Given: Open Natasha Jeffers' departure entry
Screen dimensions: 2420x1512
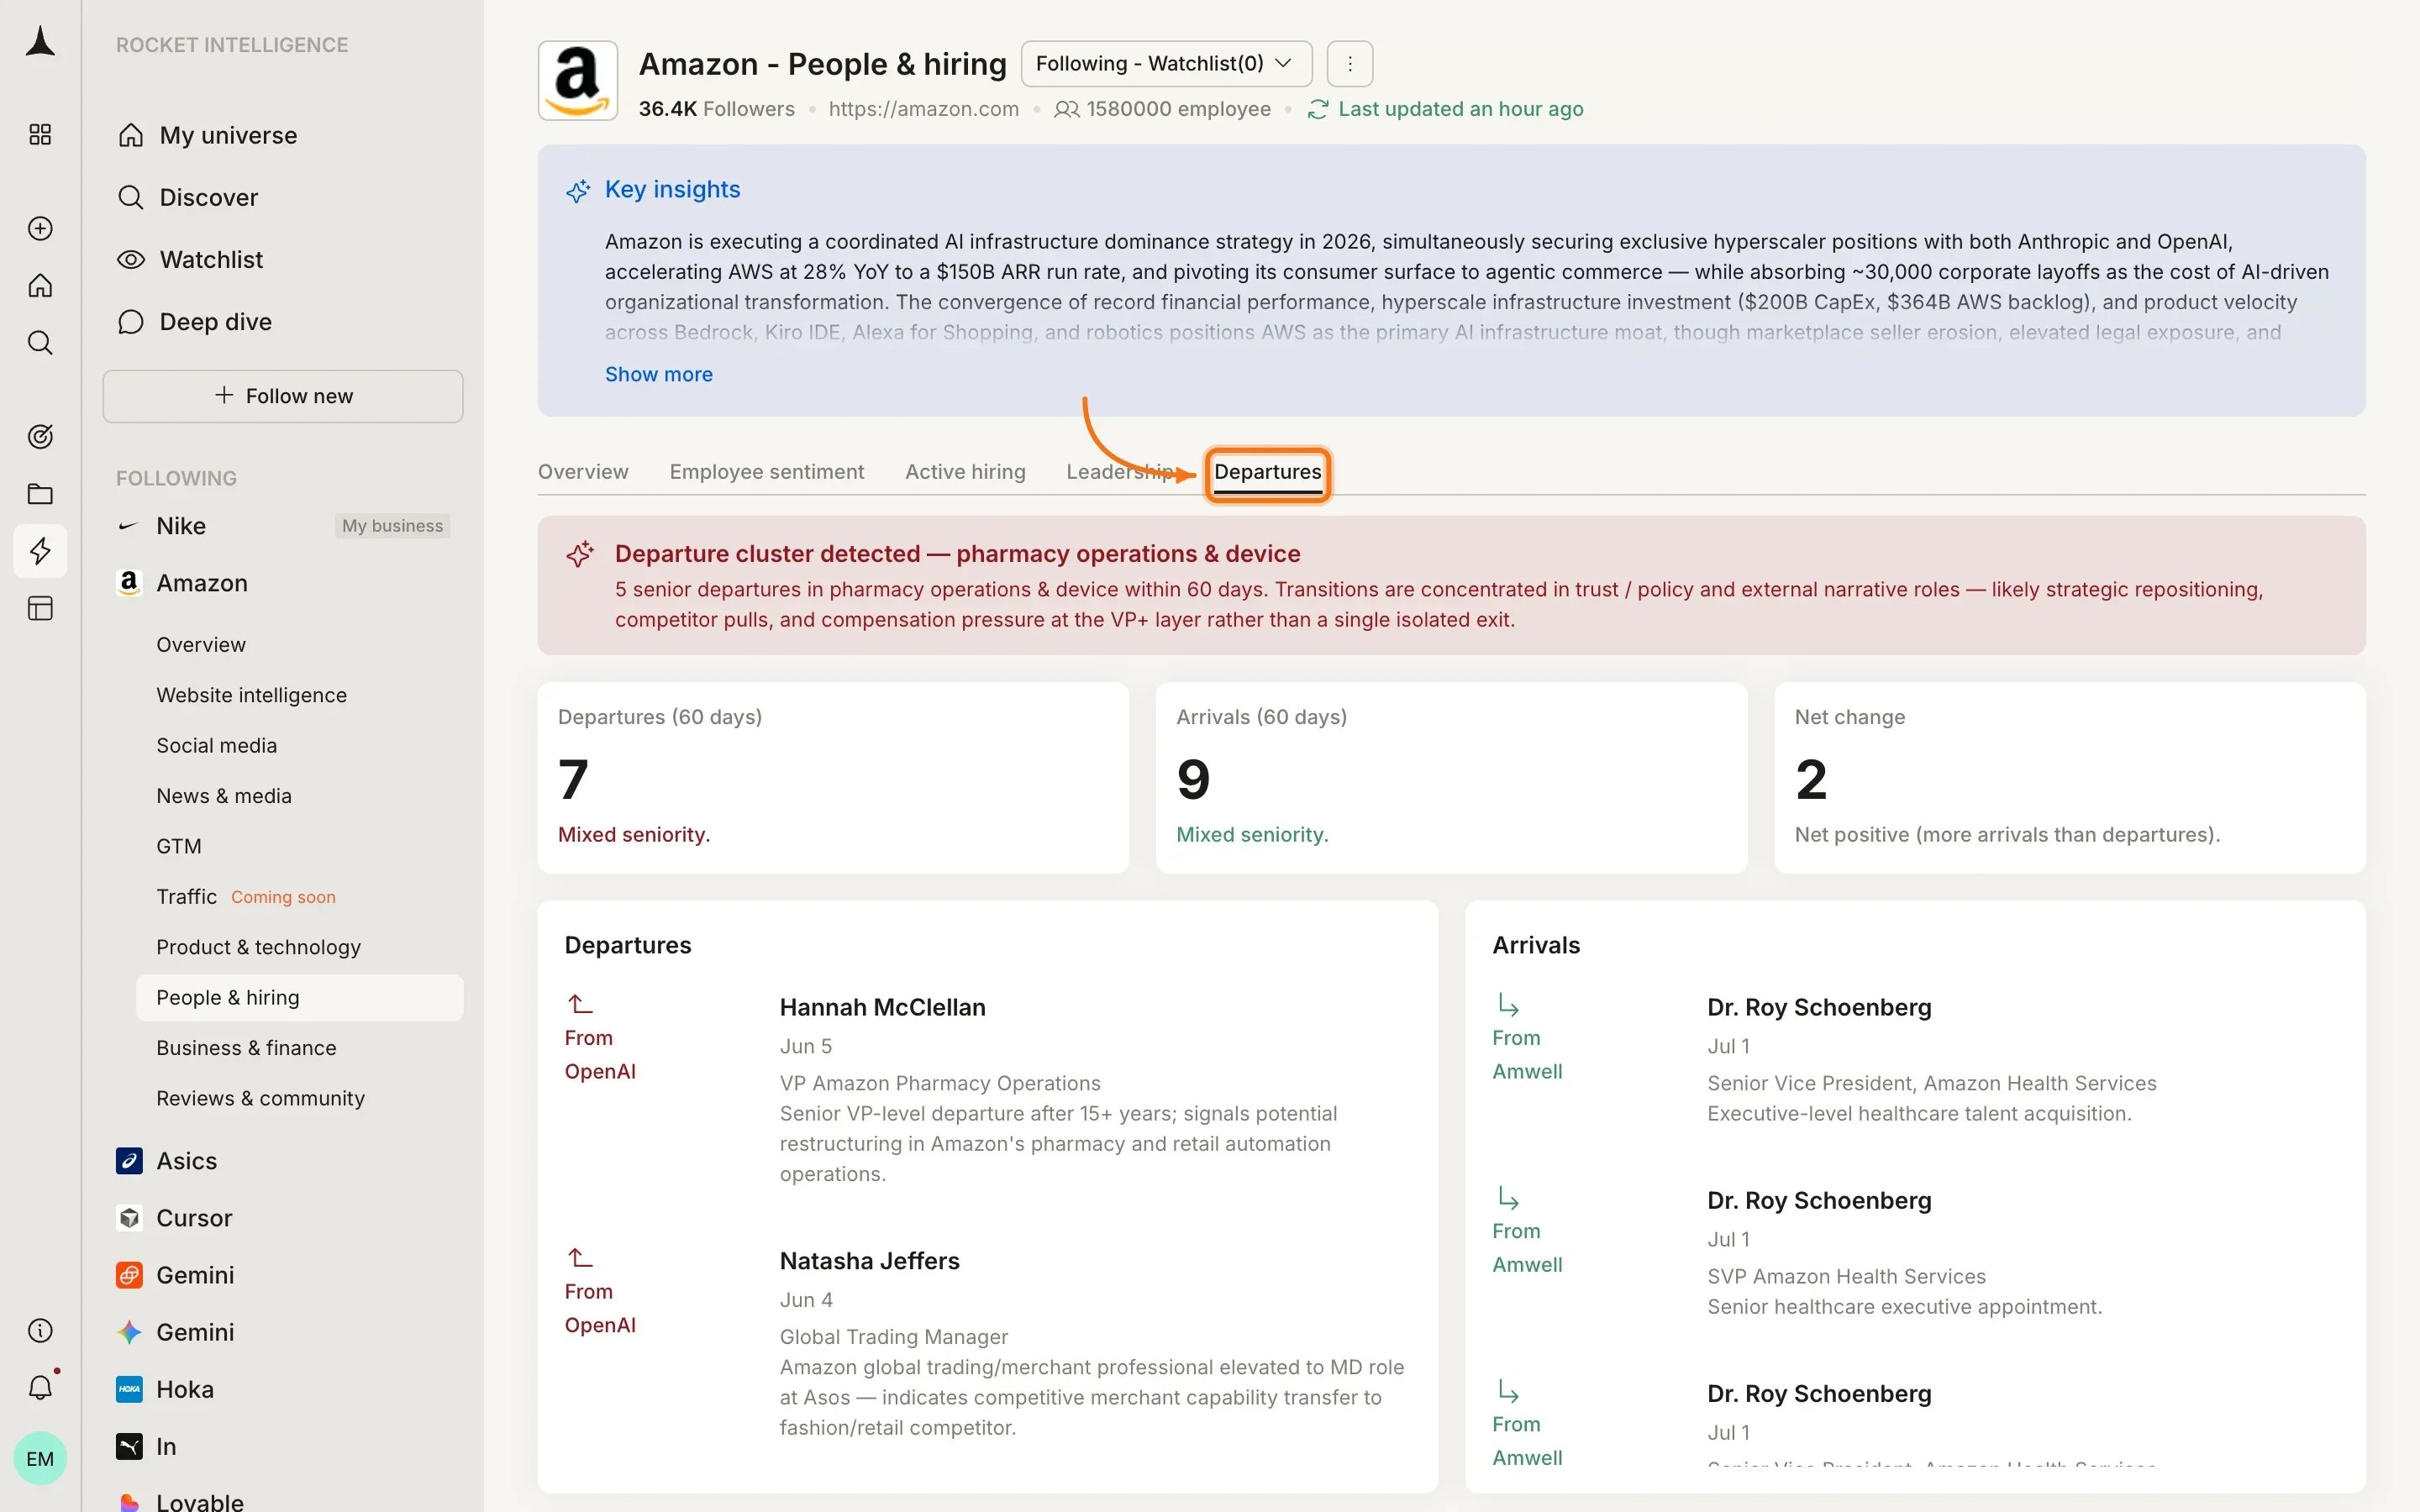Looking at the screenshot, I should click(x=987, y=1343).
